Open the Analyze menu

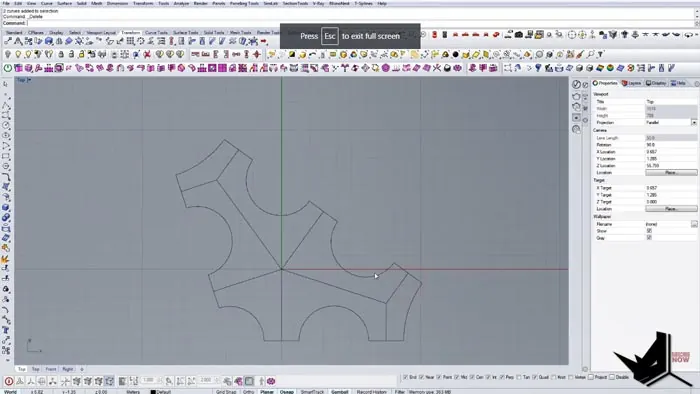pyautogui.click(x=181, y=3)
